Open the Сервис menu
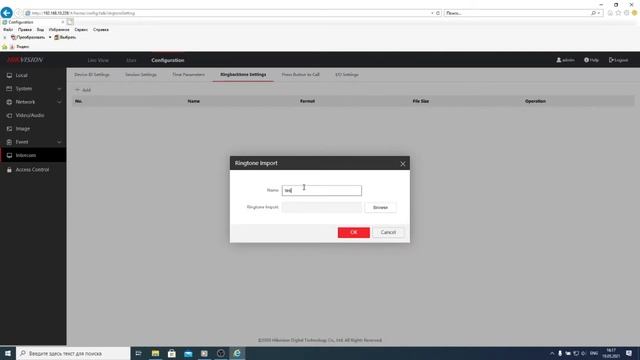Image resolution: width=640 pixels, height=360 pixels. pyautogui.click(x=81, y=30)
